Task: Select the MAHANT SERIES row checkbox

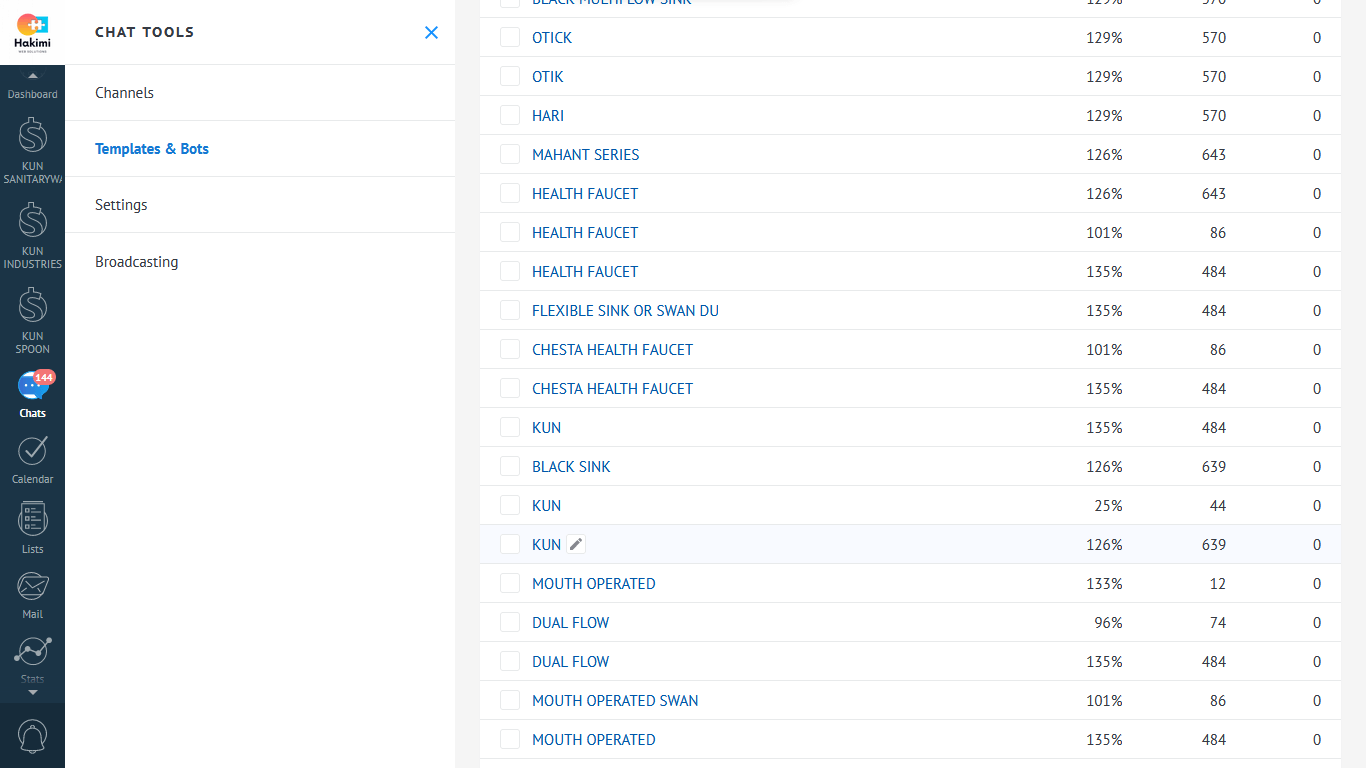Action: pos(510,154)
